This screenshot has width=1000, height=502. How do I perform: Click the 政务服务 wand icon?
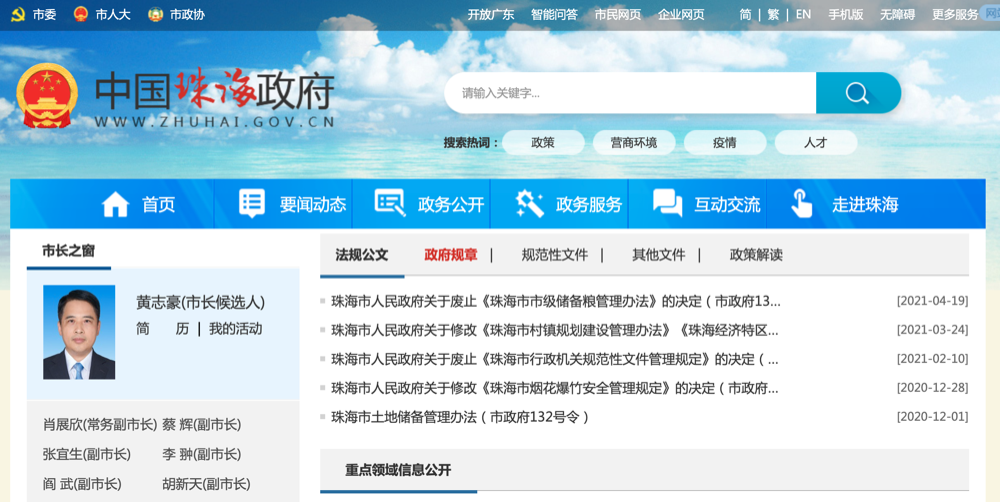point(529,204)
